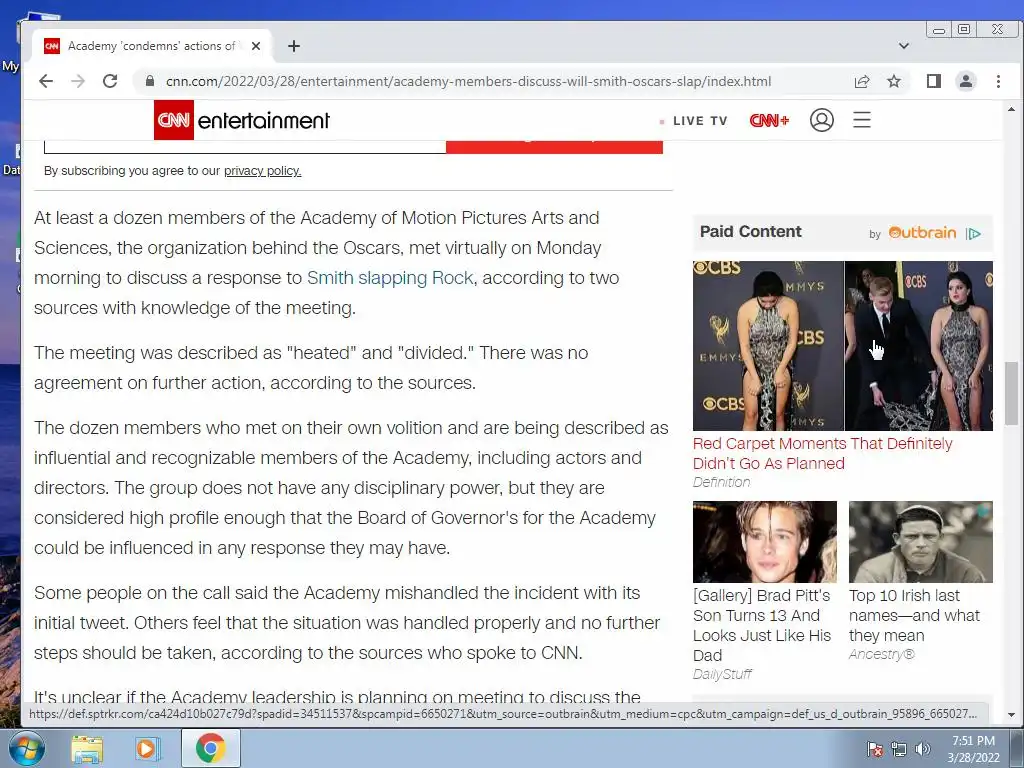The width and height of the screenshot is (1024, 768).
Task: Click the Outbrain logo
Action: (922, 232)
